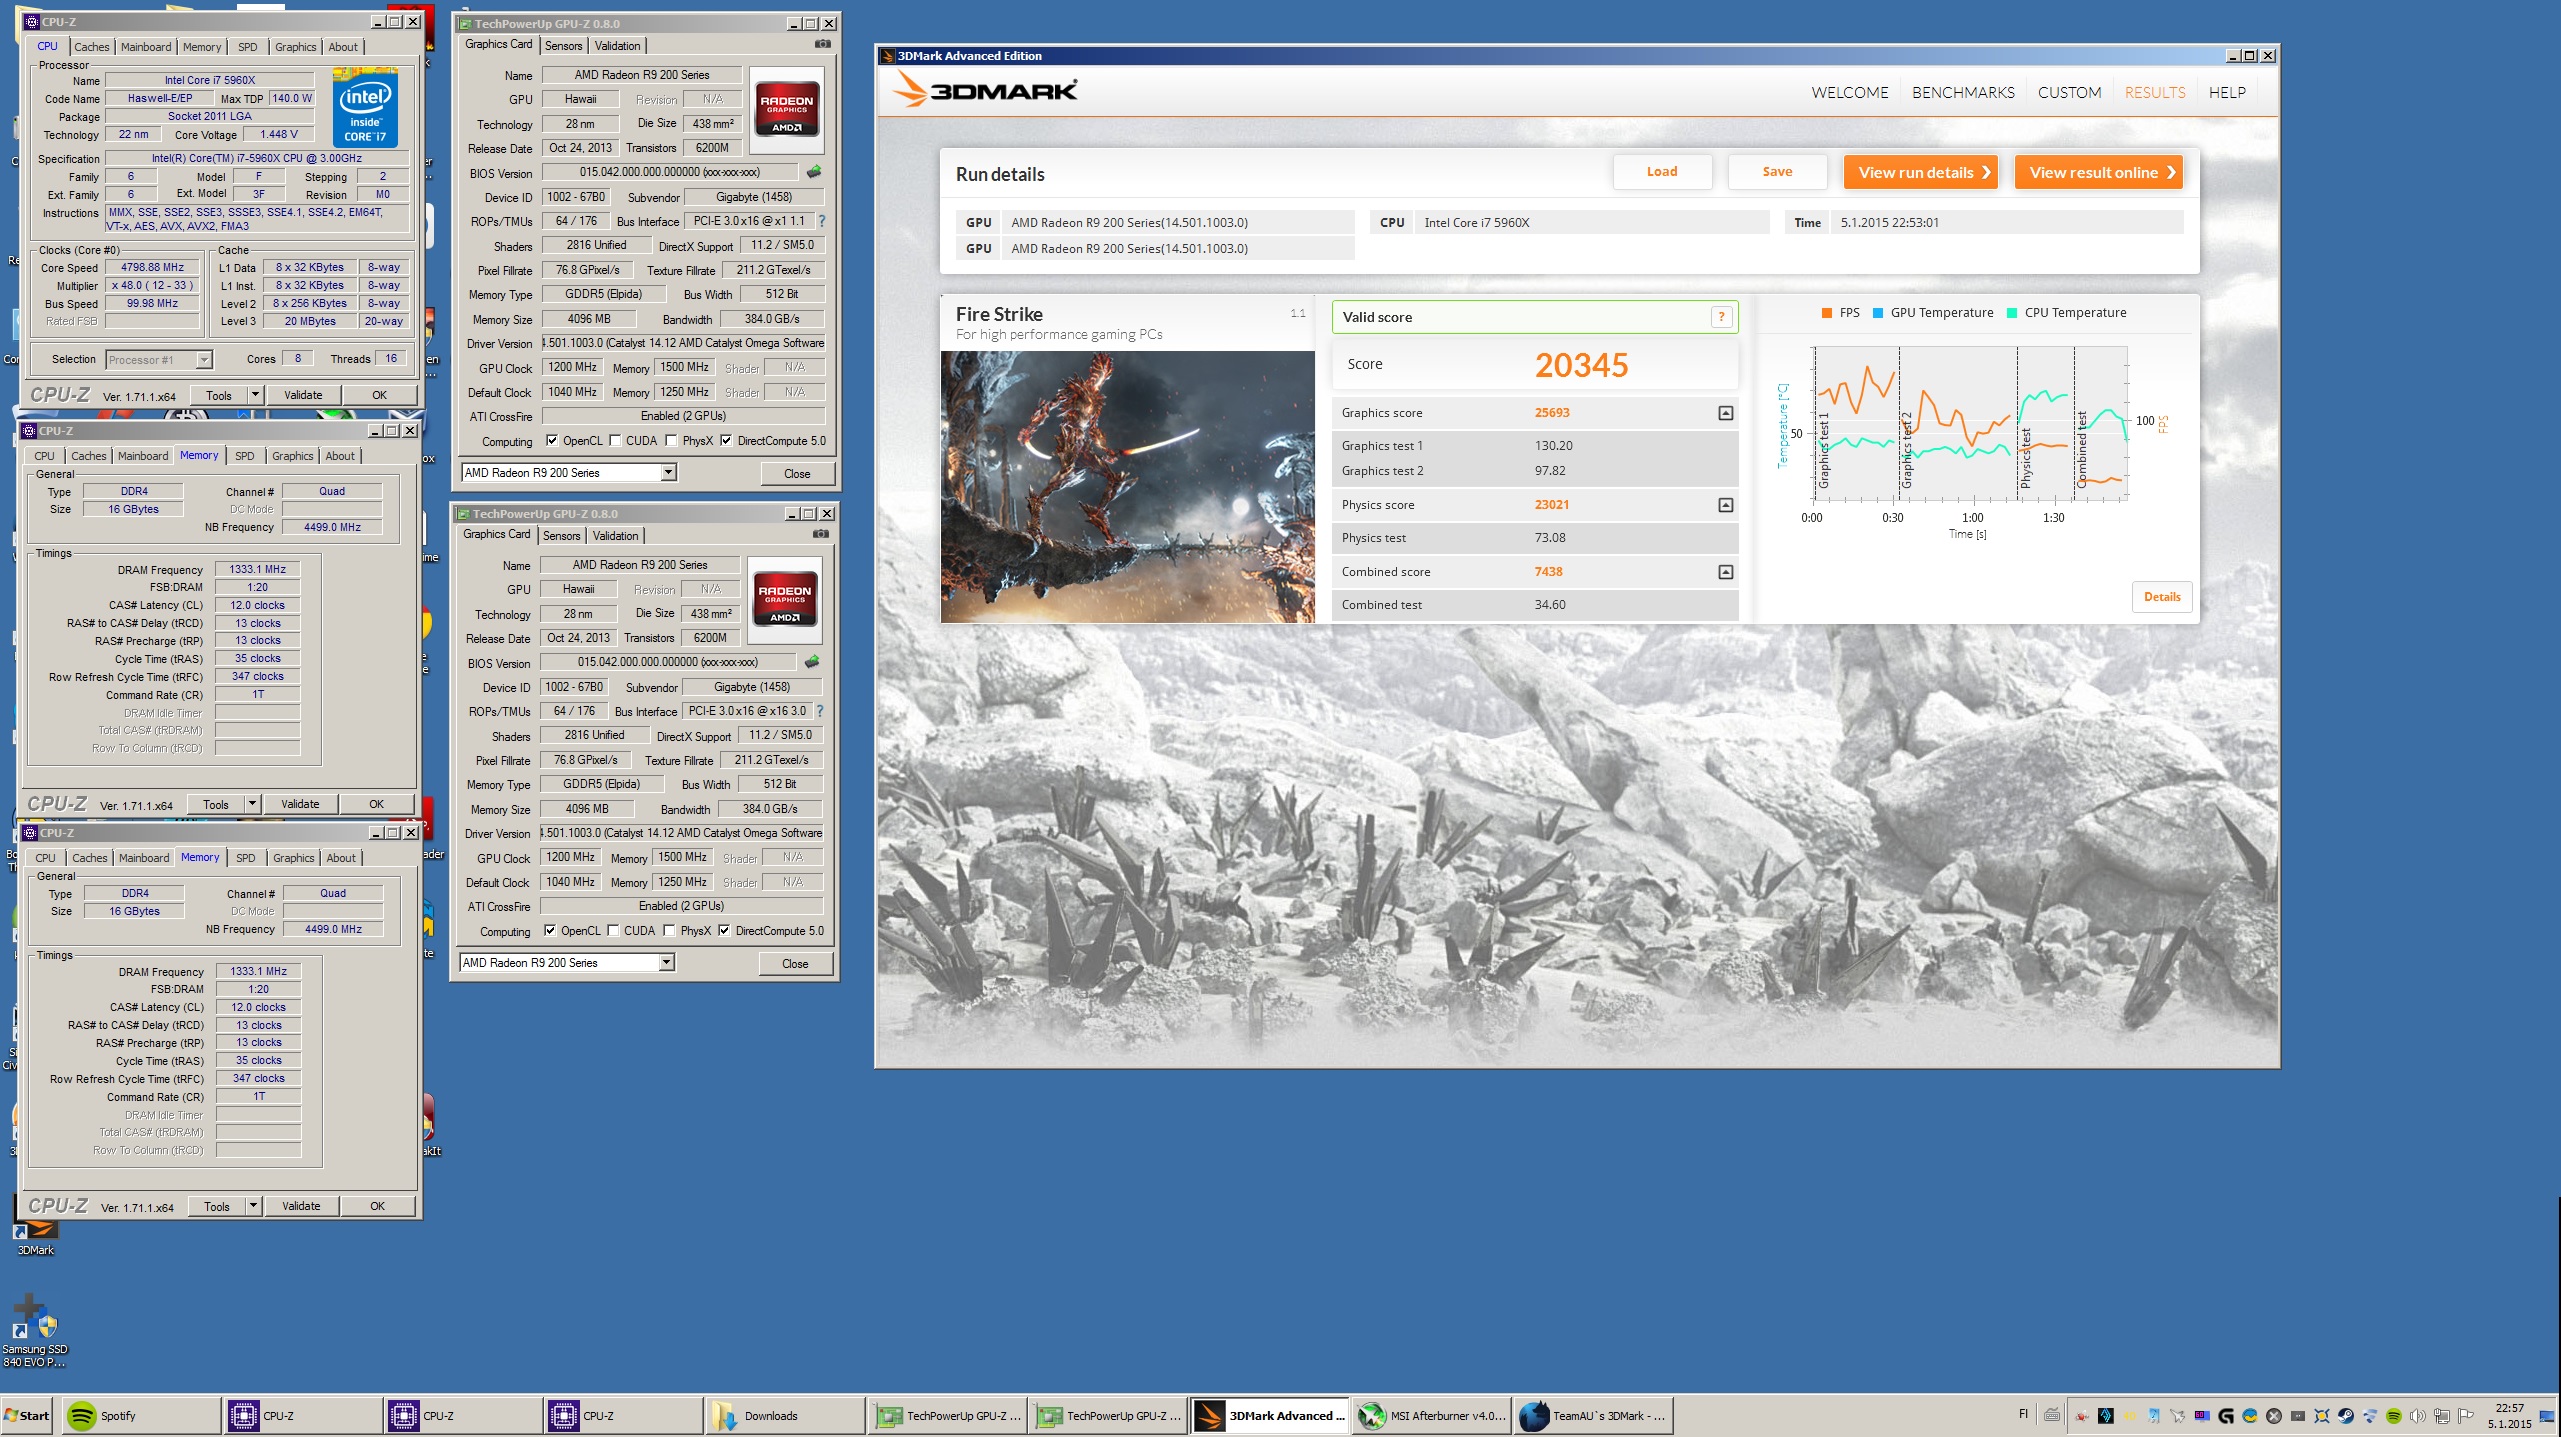
Task: Click the Details button under the chart
Action: tap(2162, 597)
